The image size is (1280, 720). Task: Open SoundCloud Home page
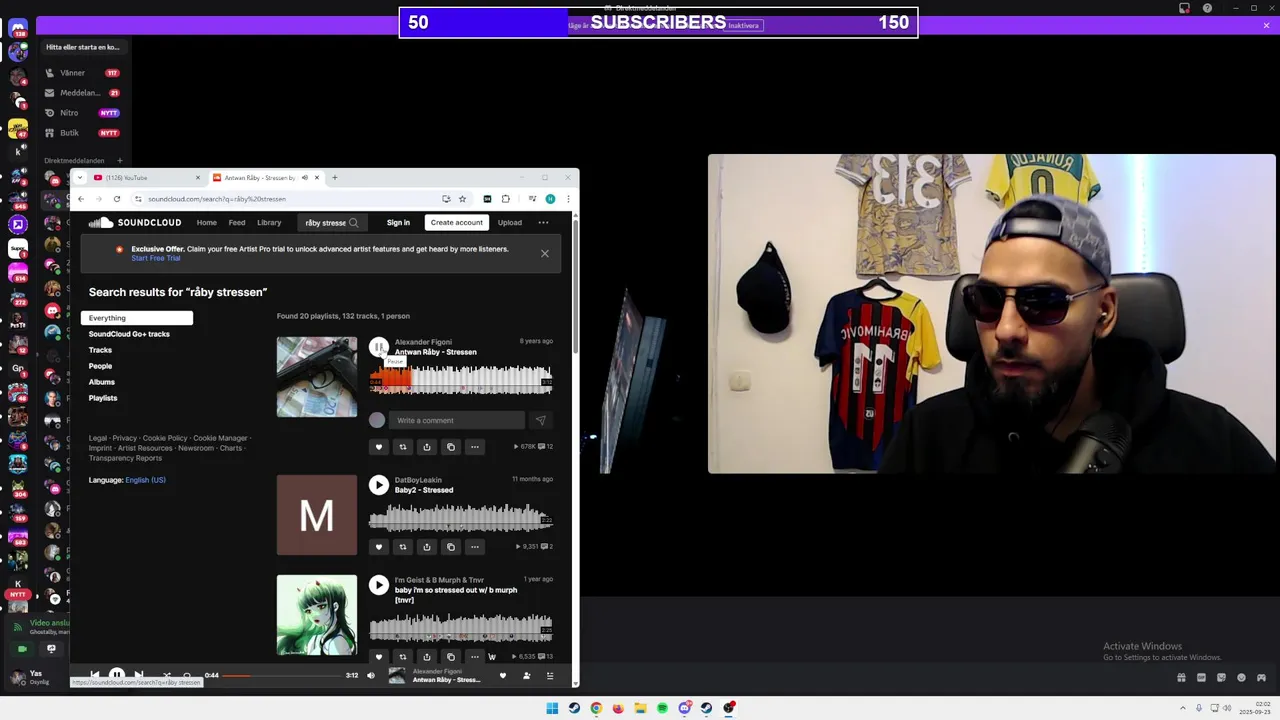point(206,223)
